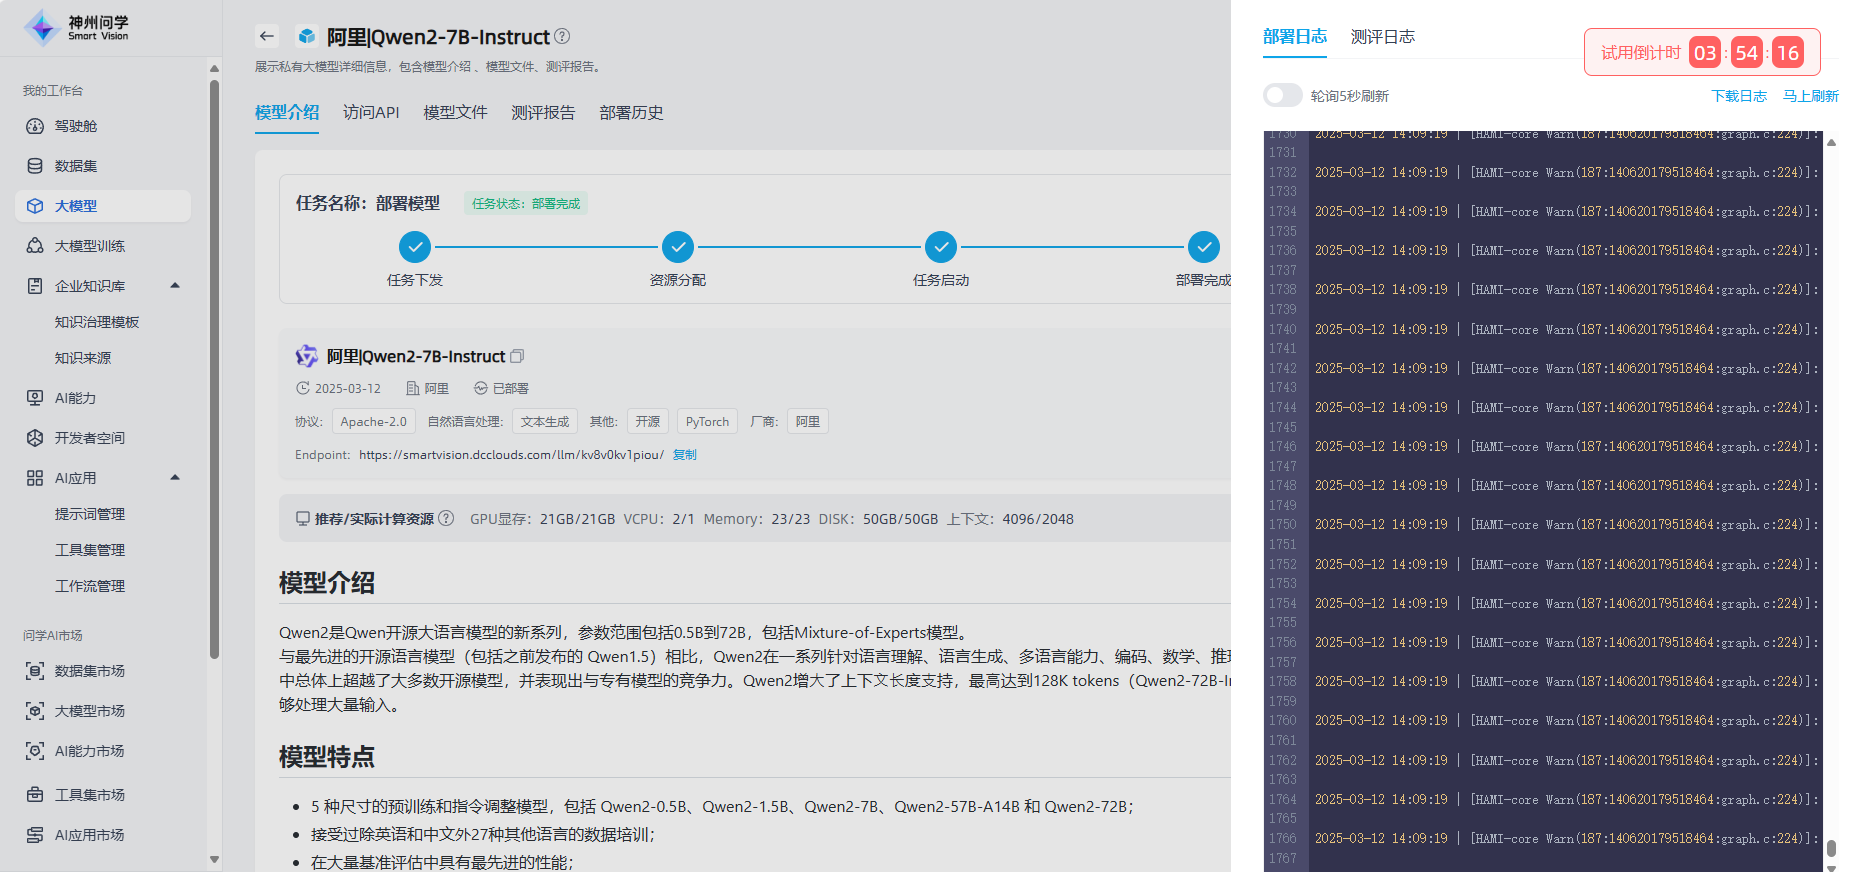Open 数据集 in the sidebar
Image resolution: width=1850 pixels, height=872 pixels.
point(76,166)
